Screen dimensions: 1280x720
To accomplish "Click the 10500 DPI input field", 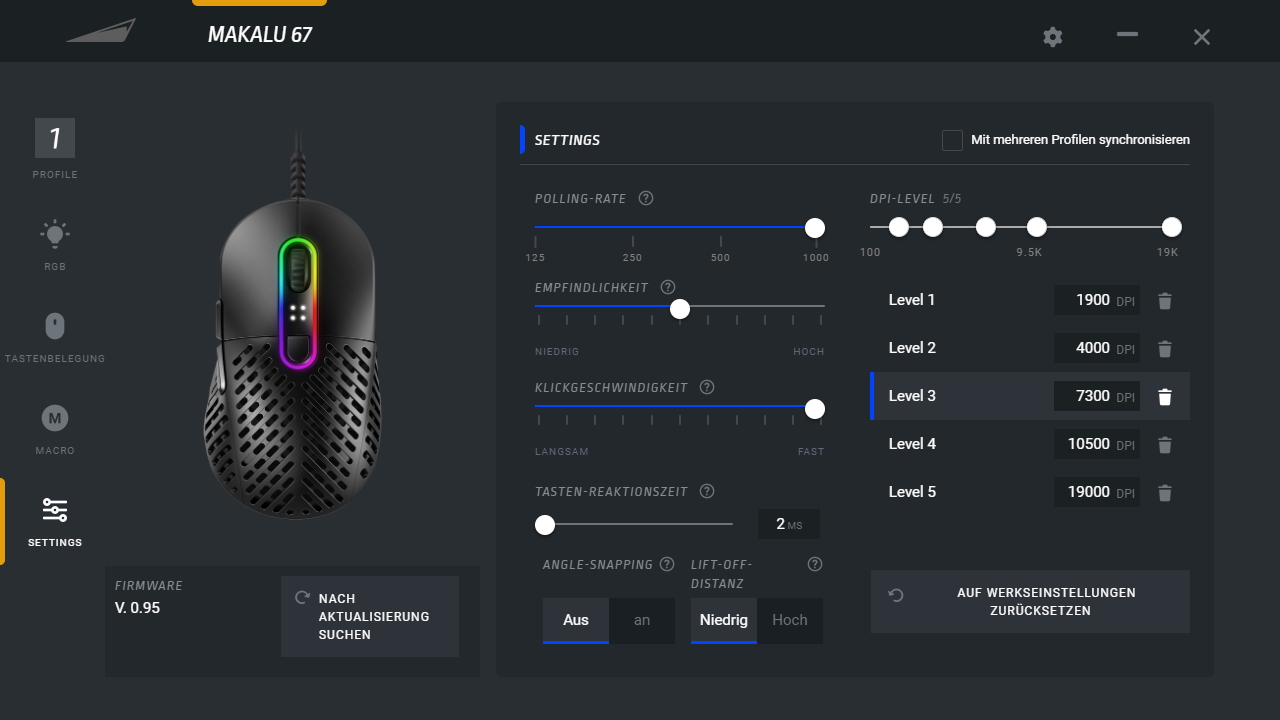I will (x=1097, y=444).
